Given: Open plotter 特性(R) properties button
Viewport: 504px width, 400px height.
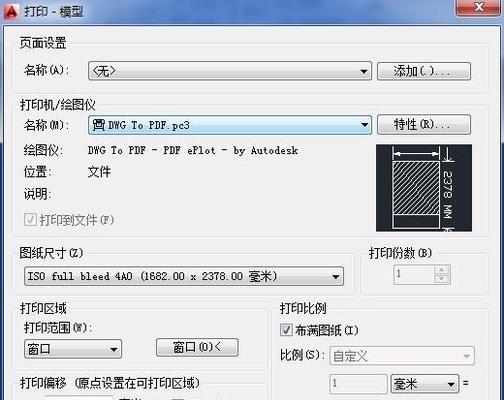Looking at the screenshot, I should coord(424,125).
